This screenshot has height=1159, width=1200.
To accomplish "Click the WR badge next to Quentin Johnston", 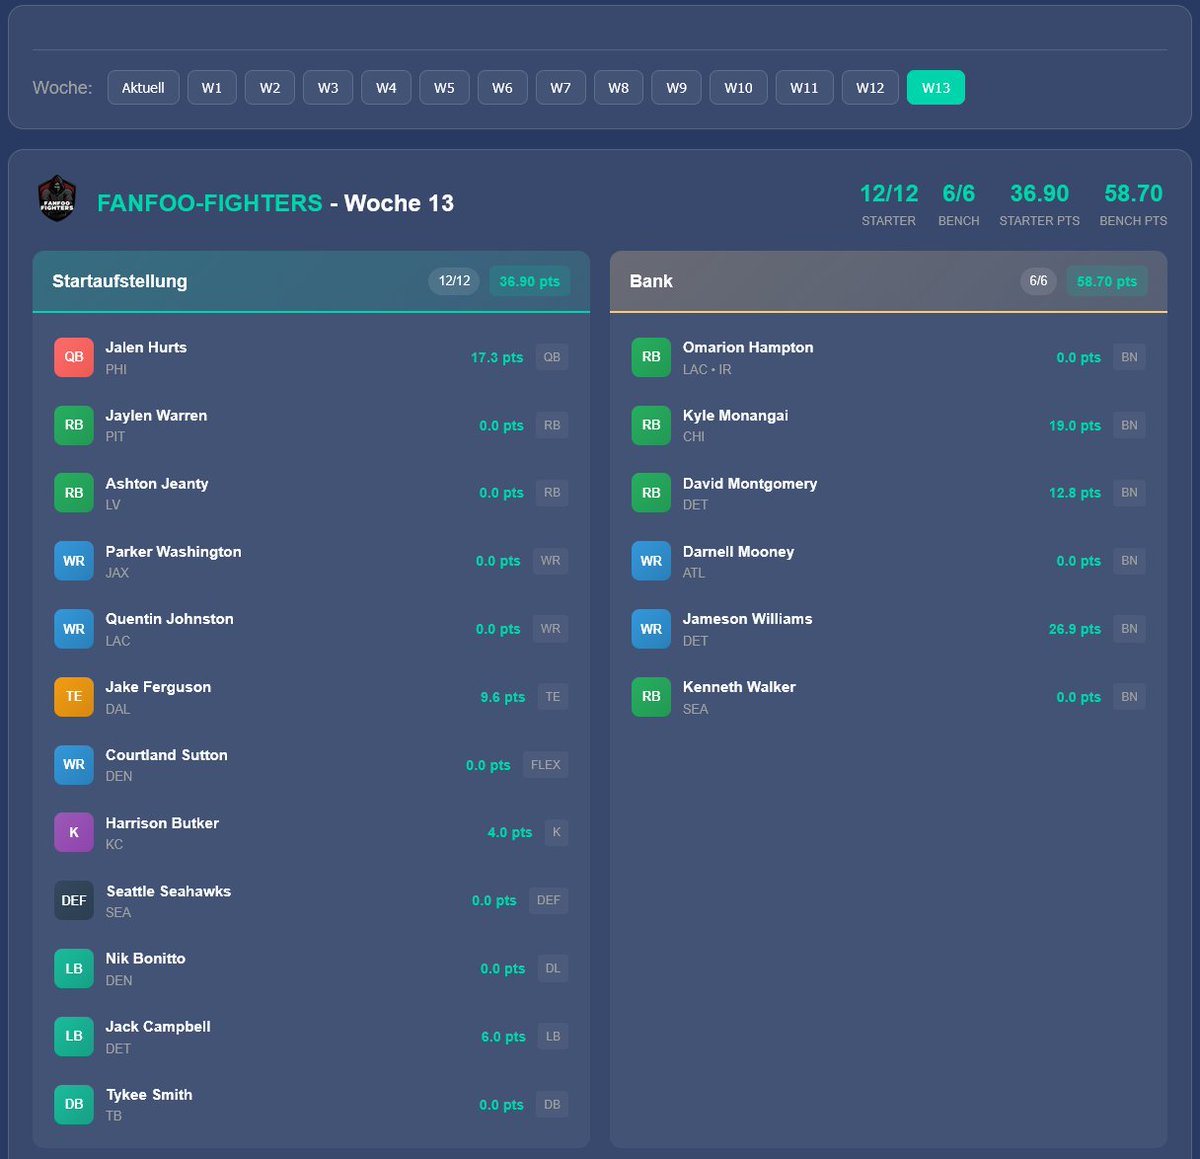I will click(x=74, y=629).
